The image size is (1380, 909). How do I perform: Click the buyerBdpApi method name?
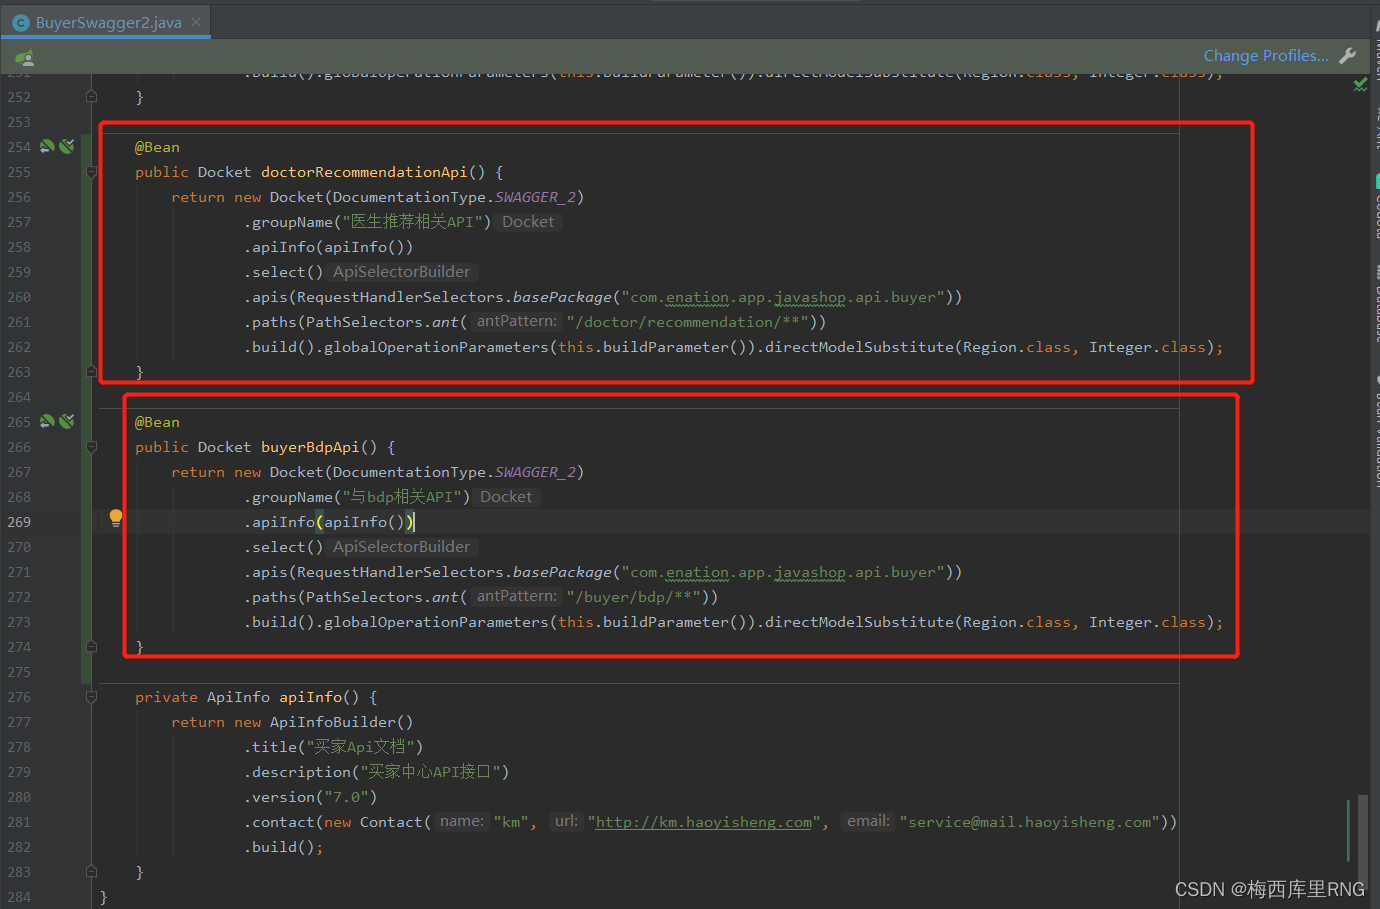[310, 447]
